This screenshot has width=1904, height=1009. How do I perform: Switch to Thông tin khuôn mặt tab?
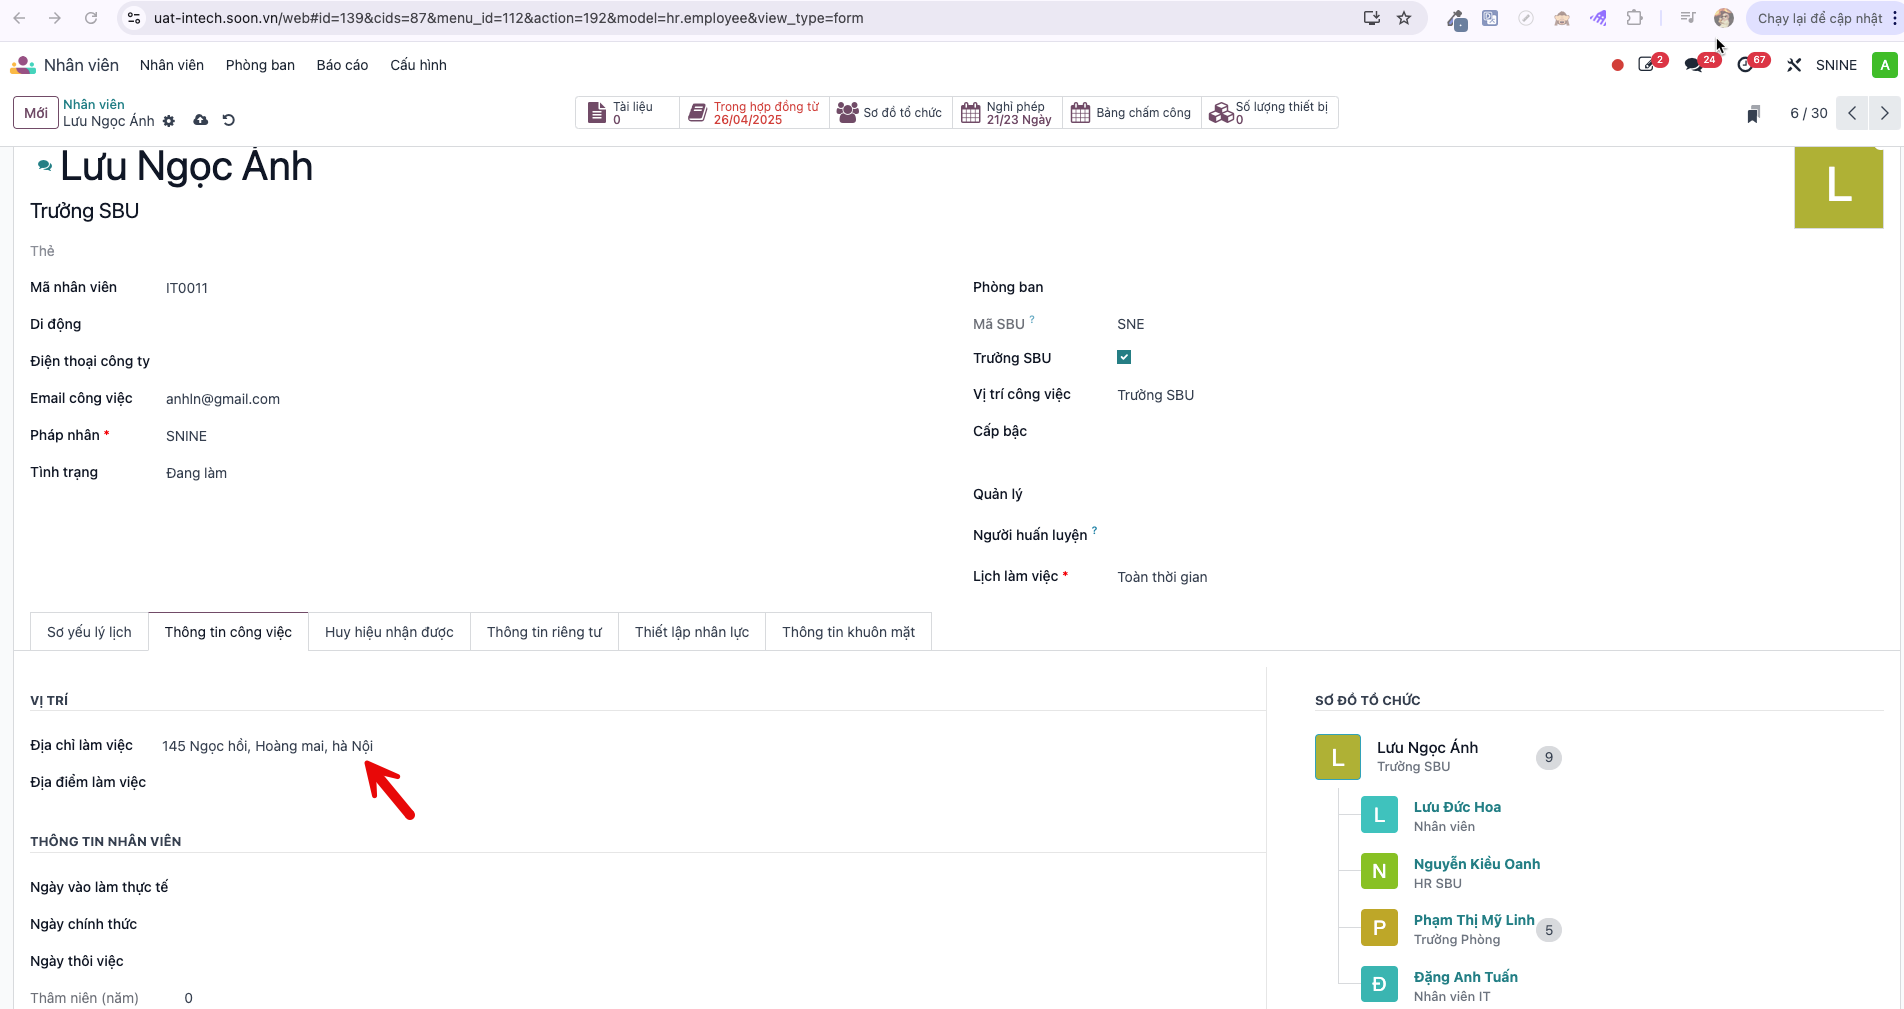[x=848, y=632]
